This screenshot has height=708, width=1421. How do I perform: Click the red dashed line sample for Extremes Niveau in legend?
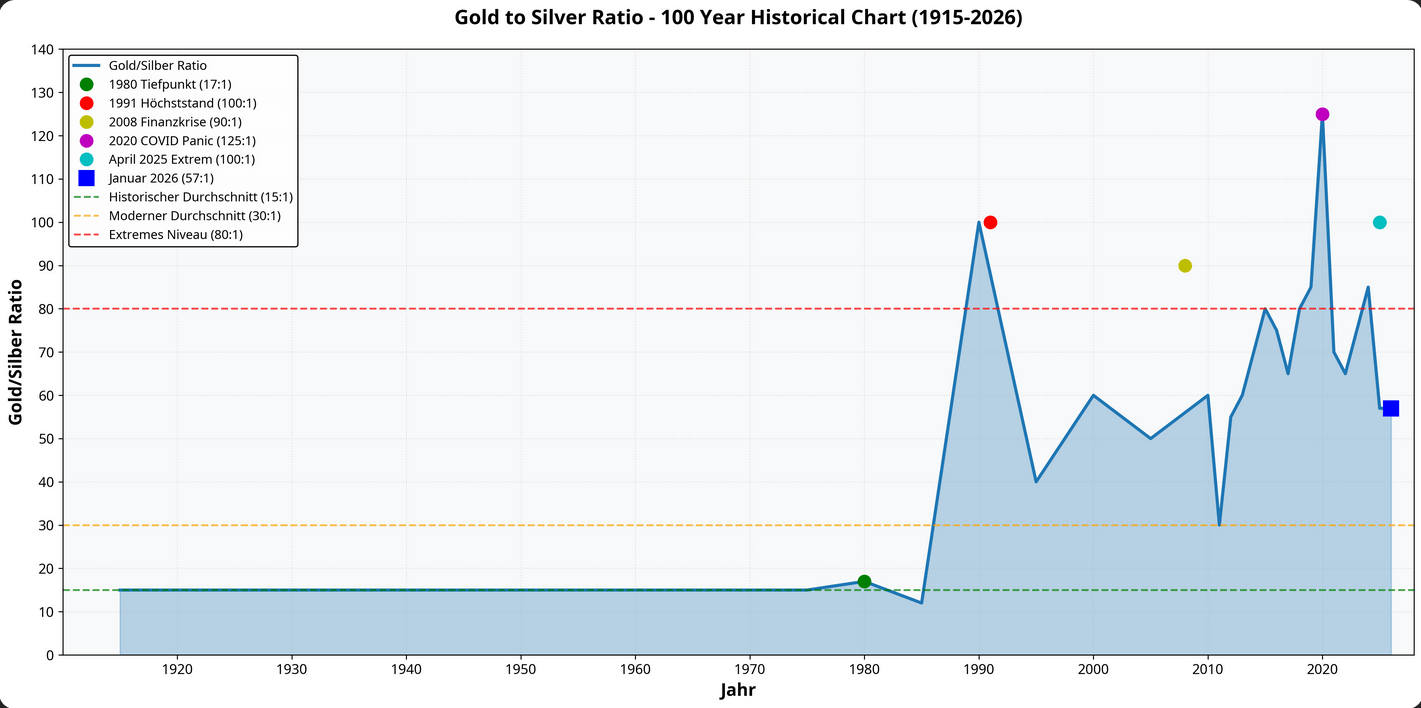pos(86,235)
